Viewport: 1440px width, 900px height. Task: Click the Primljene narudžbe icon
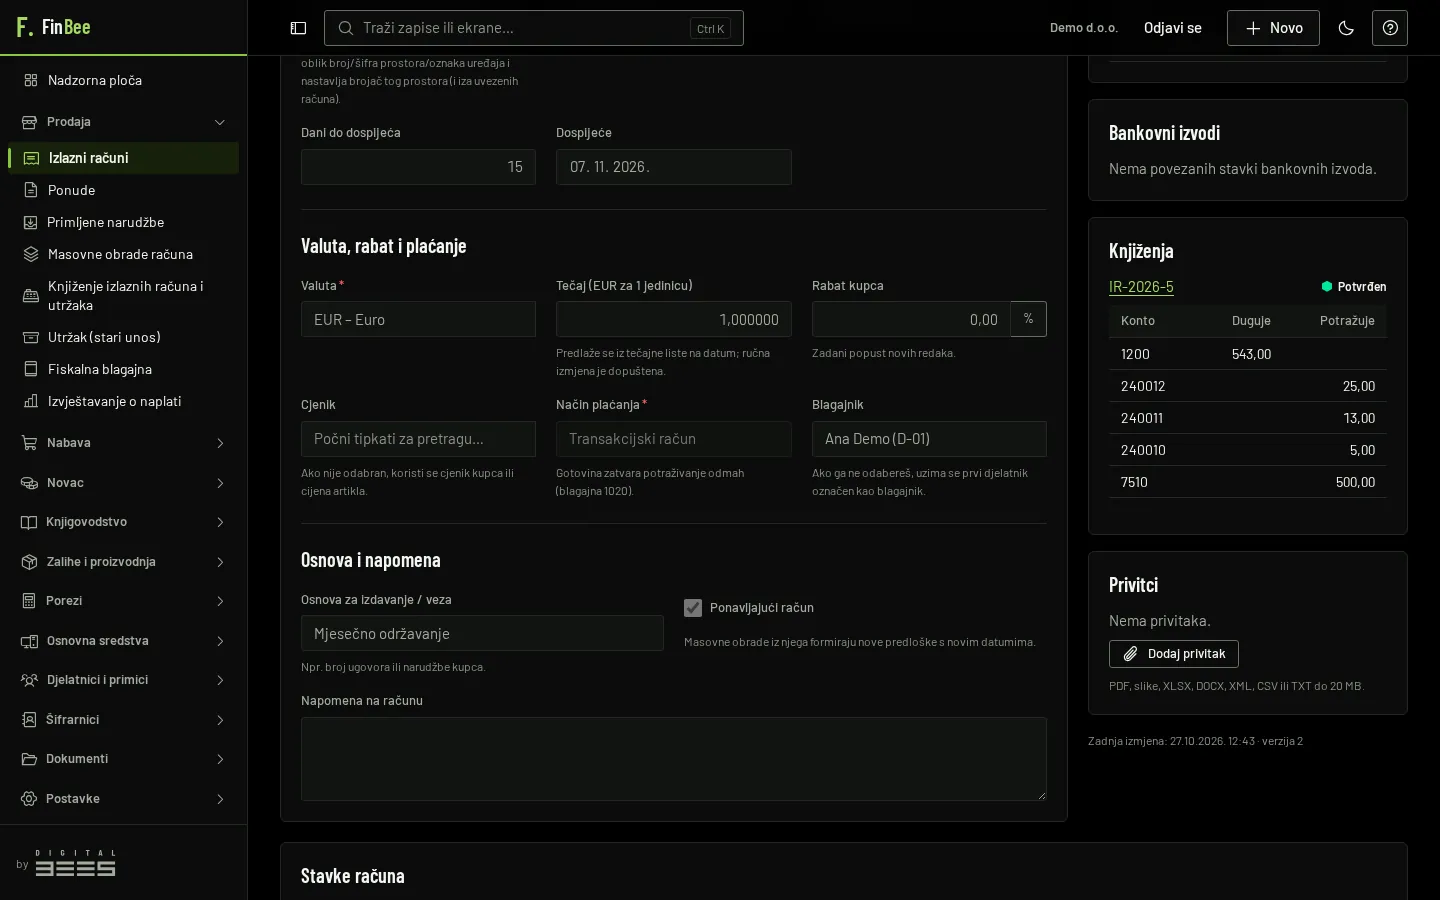[x=31, y=222]
